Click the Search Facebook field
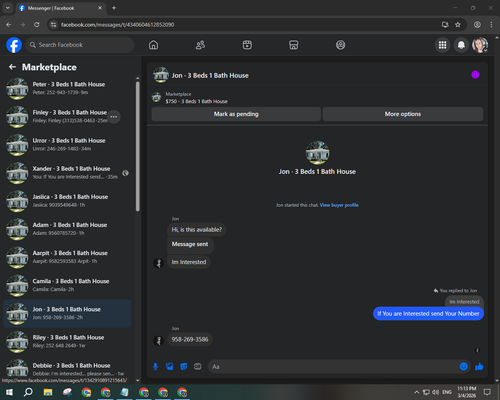The width and height of the screenshot is (500, 400). coord(80,45)
